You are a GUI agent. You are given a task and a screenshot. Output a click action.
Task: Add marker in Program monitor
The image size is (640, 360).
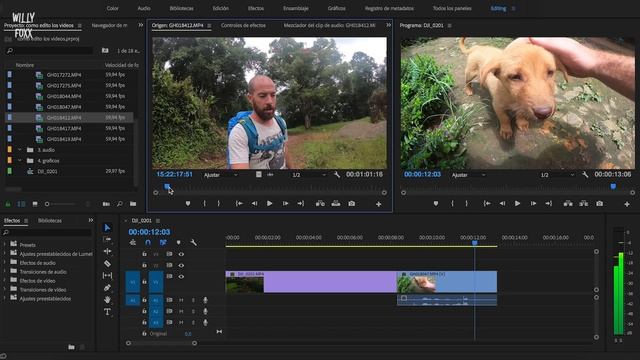point(436,203)
